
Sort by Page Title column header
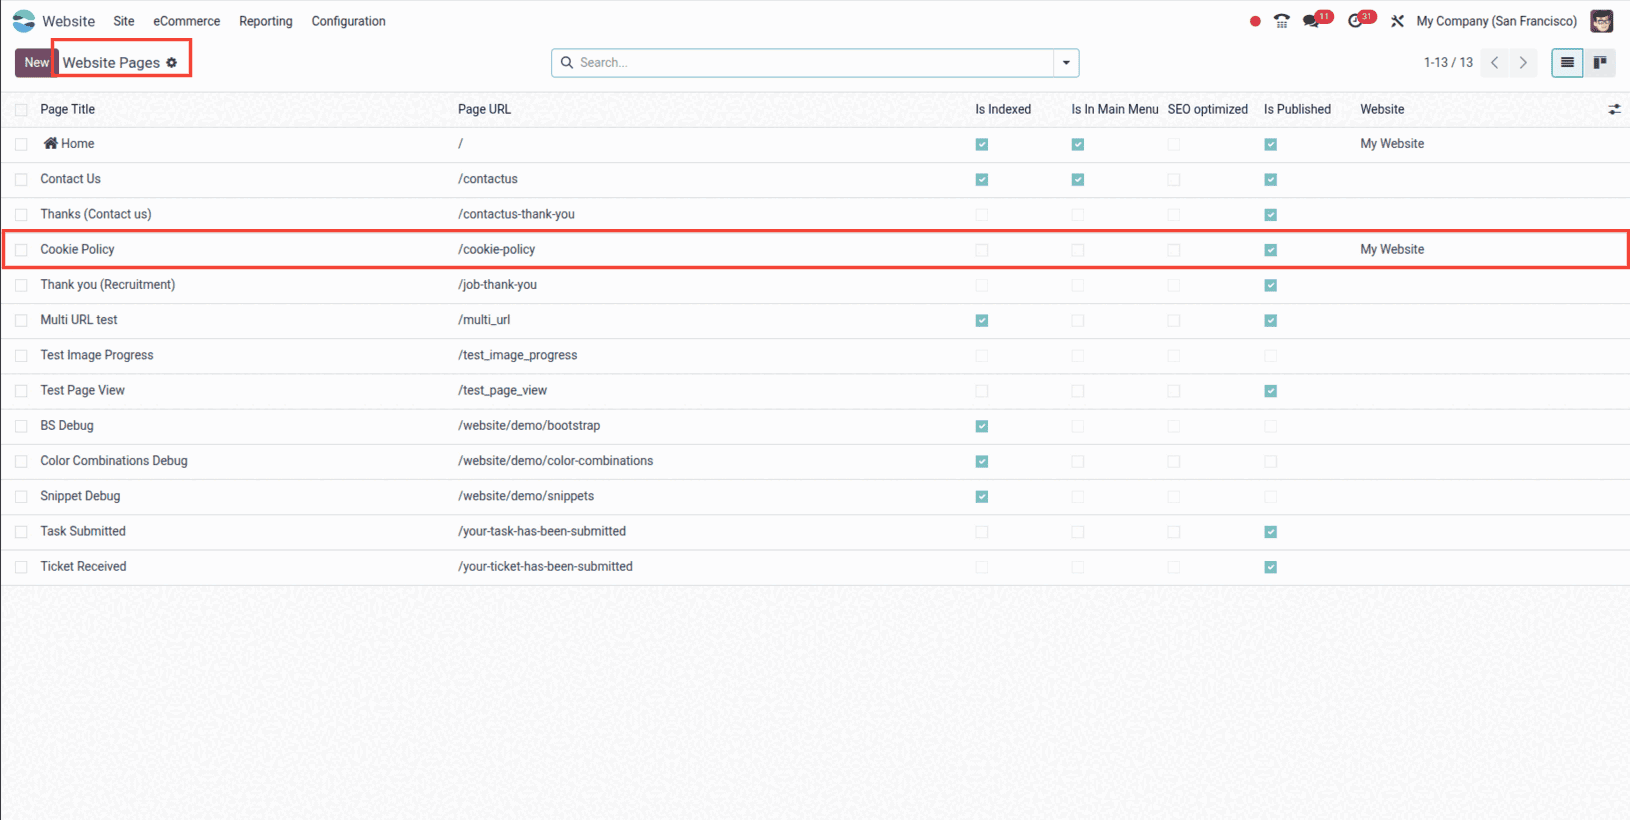(68, 109)
